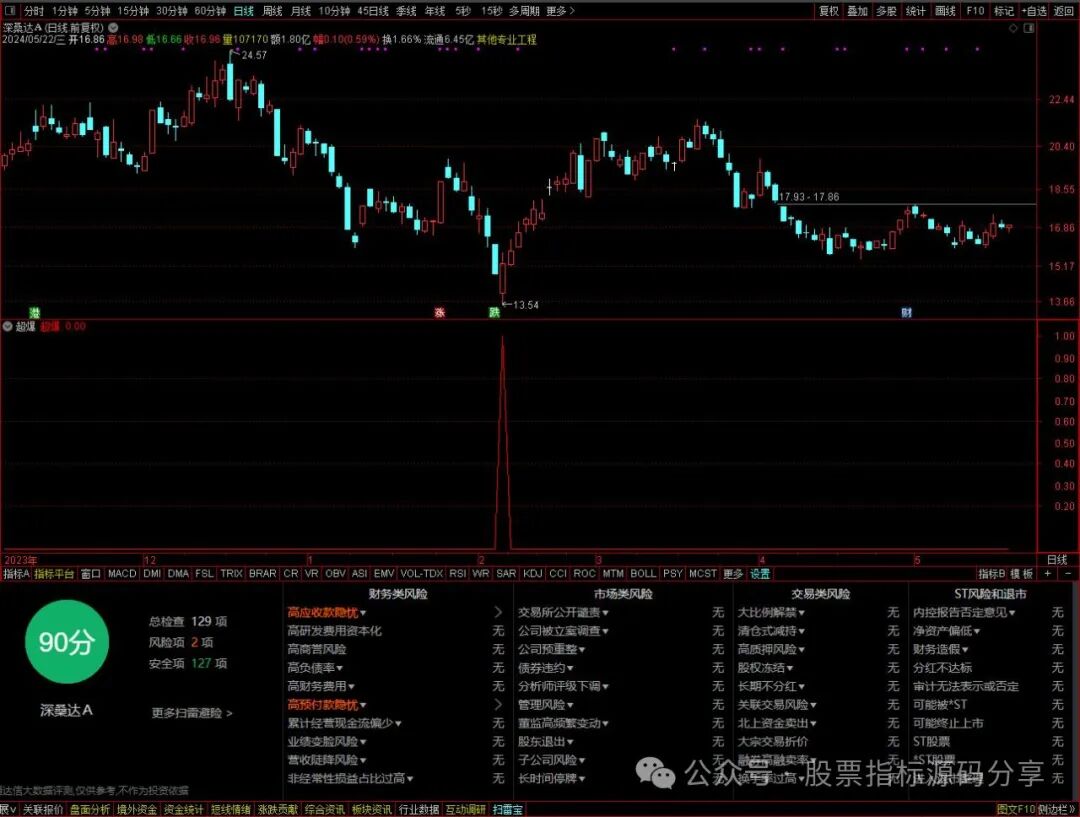Open the 涨跌贡献 bottom tab
Viewport: 1080px width, 817px height.
pos(278,809)
